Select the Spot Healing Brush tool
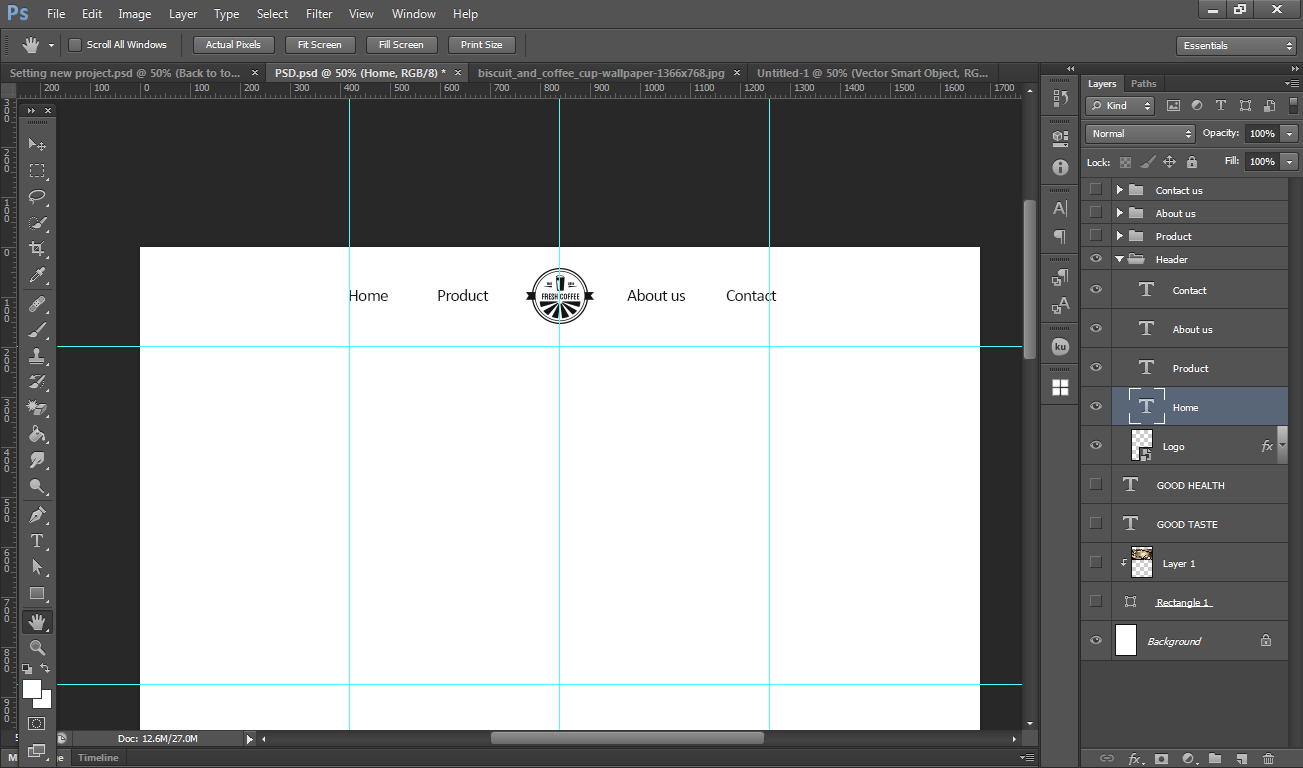The image size is (1303, 768). coord(37,303)
